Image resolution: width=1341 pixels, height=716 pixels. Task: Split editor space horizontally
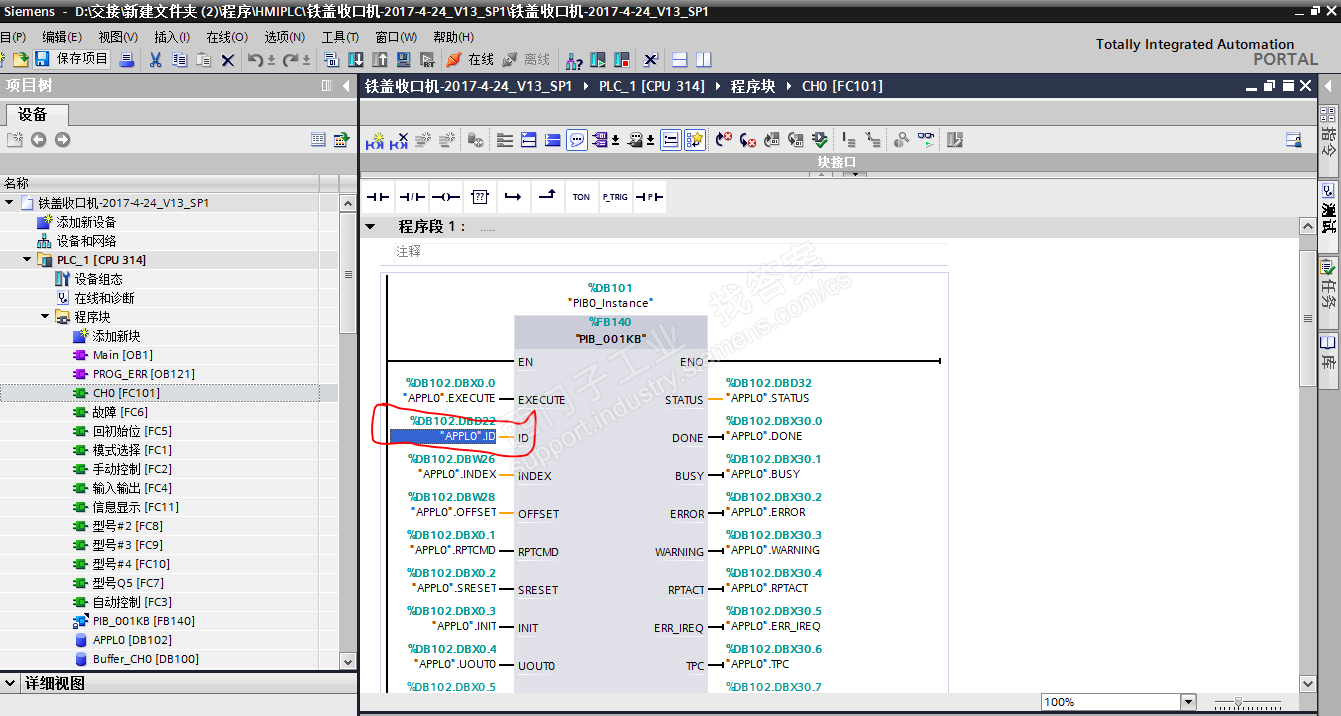pos(680,60)
